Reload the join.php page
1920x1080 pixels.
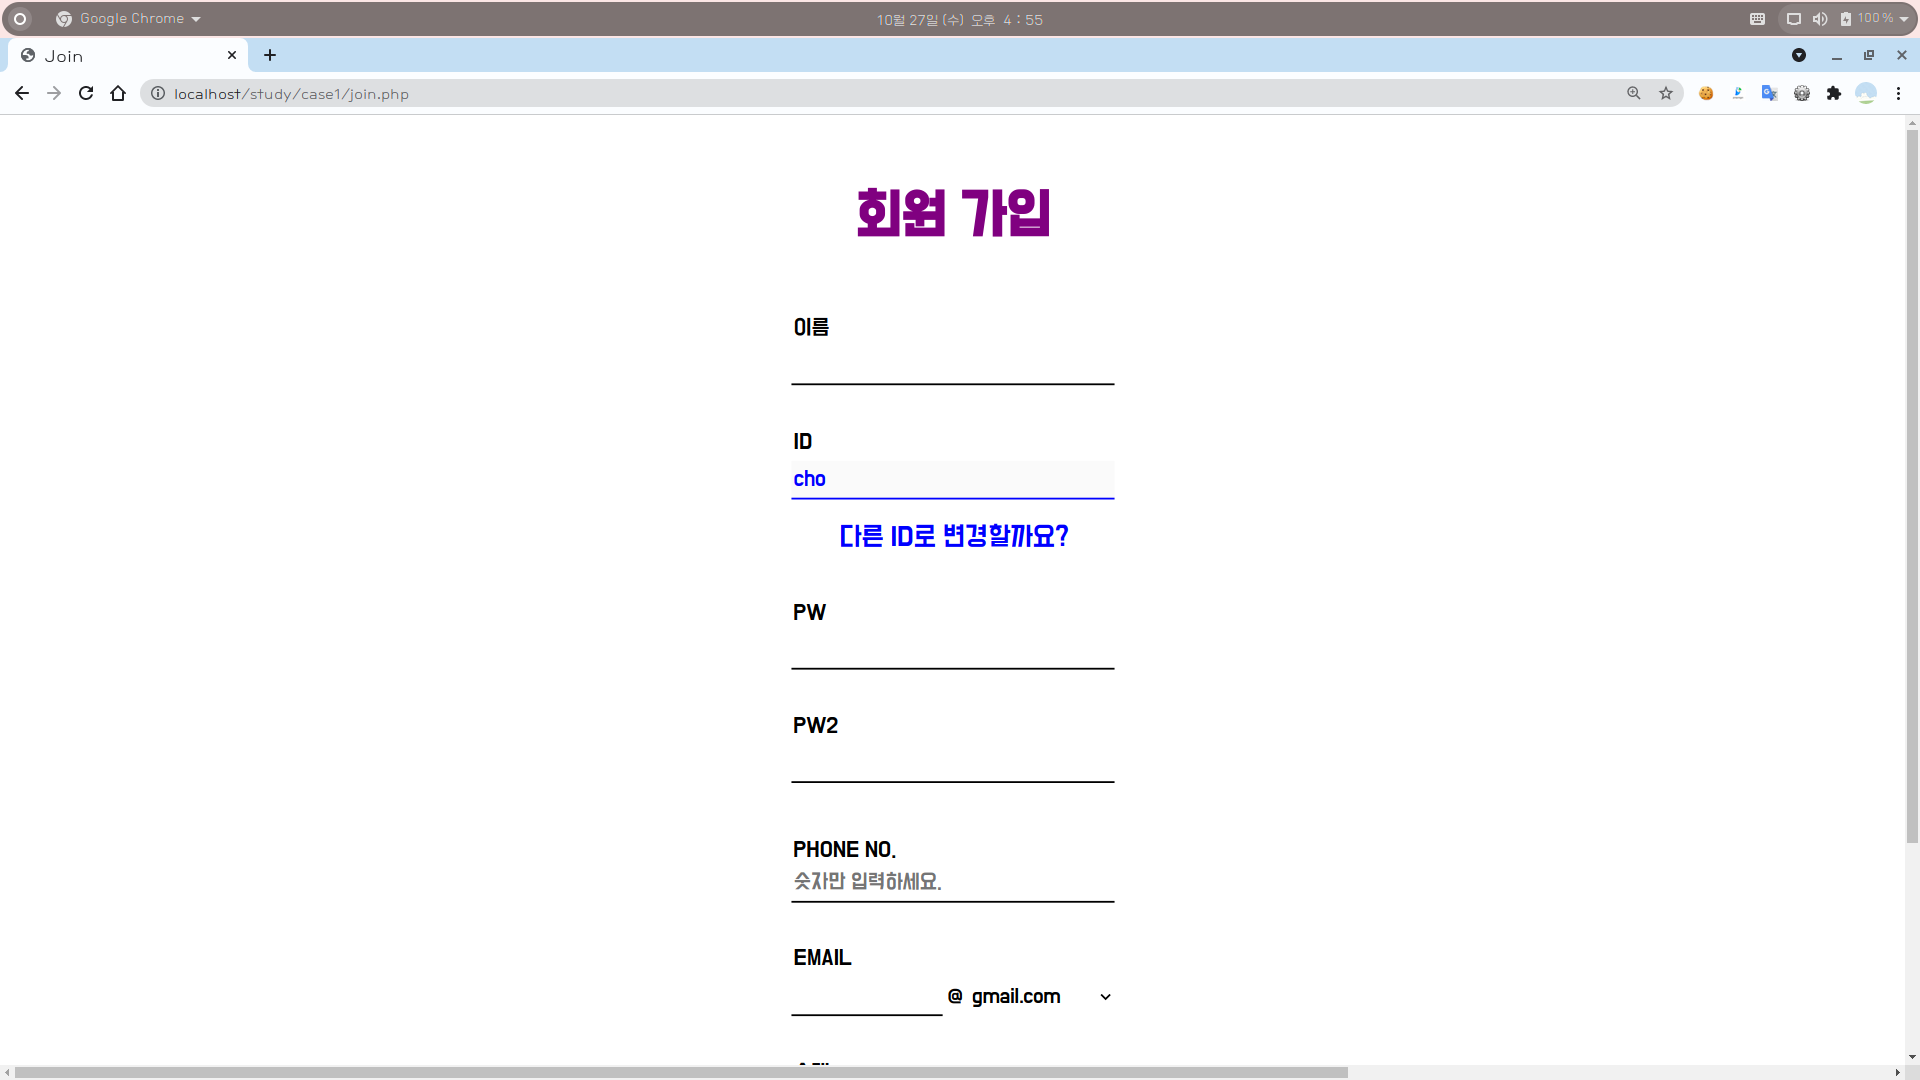click(86, 93)
